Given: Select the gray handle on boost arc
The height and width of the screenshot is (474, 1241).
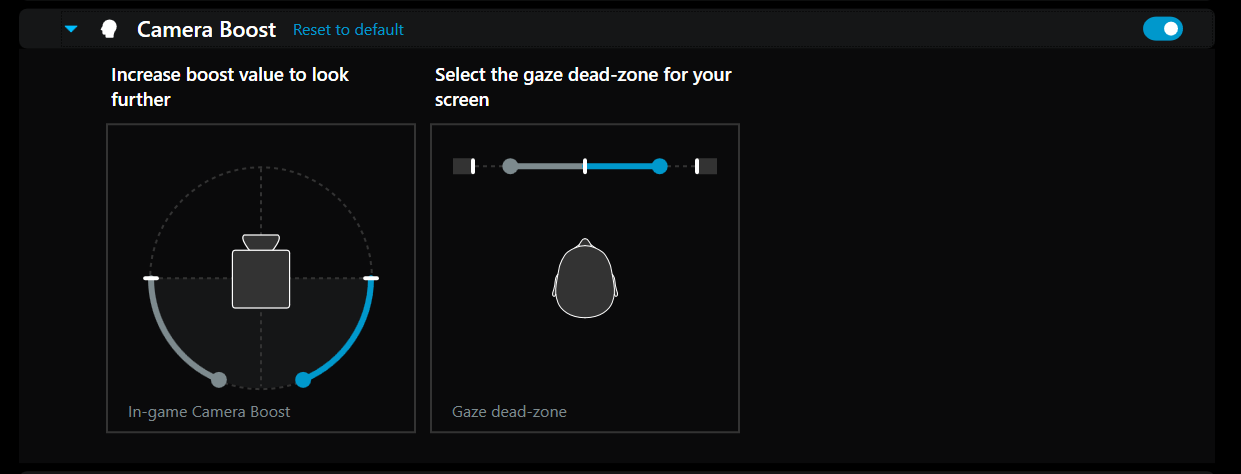Looking at the screenshot, I should tap(219, 379).
